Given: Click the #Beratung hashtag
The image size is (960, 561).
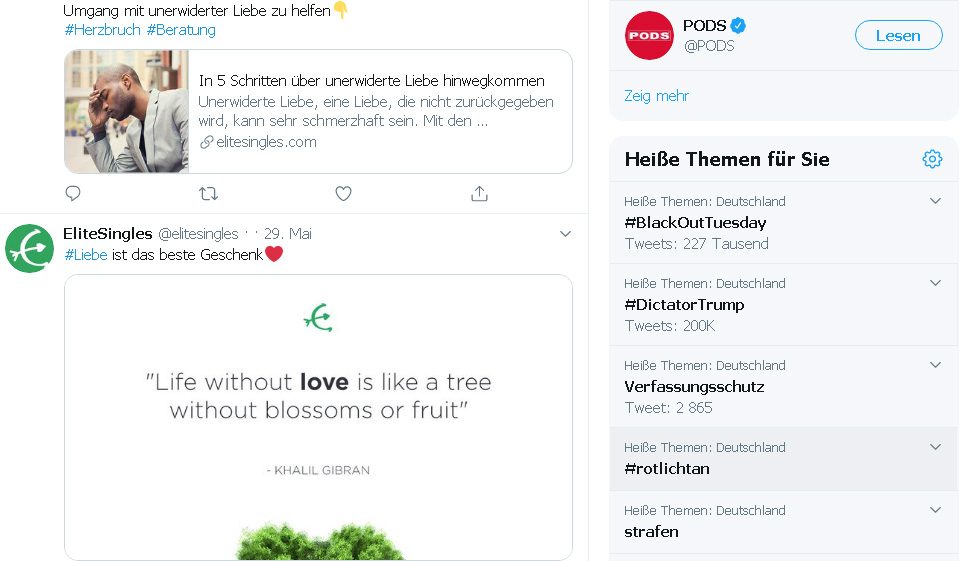Looking at the screenshot, I should coord(181,30).
